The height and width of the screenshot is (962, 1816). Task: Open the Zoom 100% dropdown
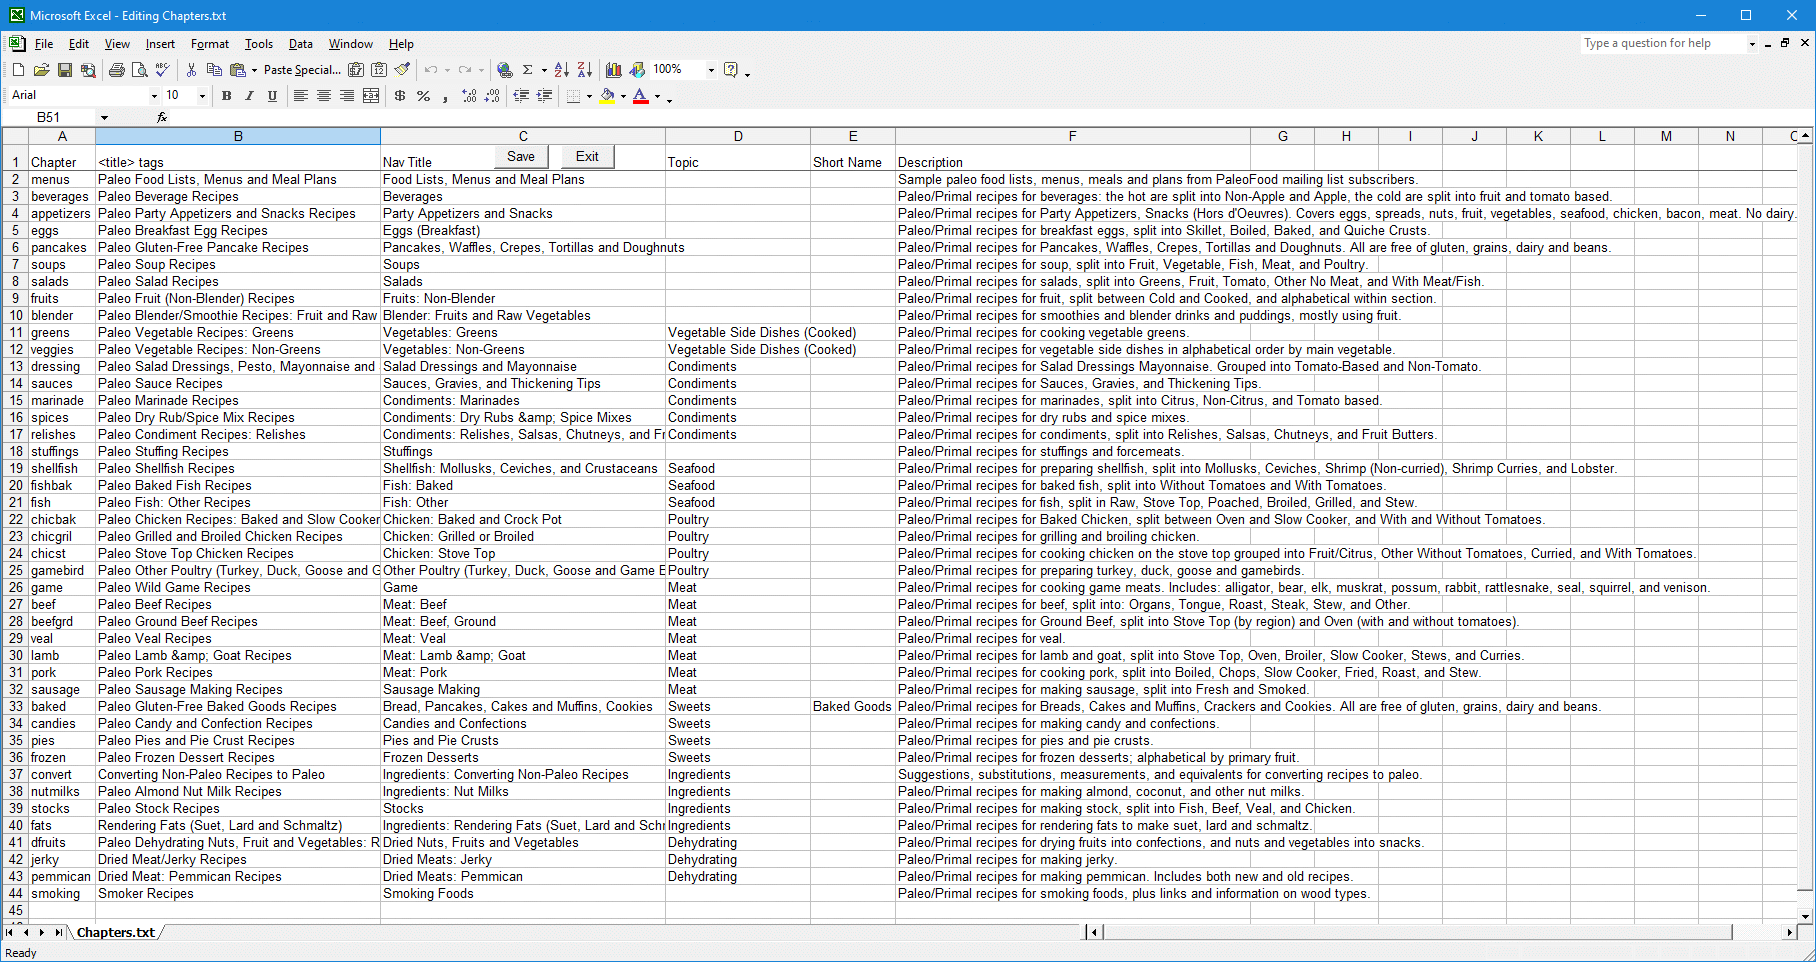pyautogui.click(x=711, y=70)
